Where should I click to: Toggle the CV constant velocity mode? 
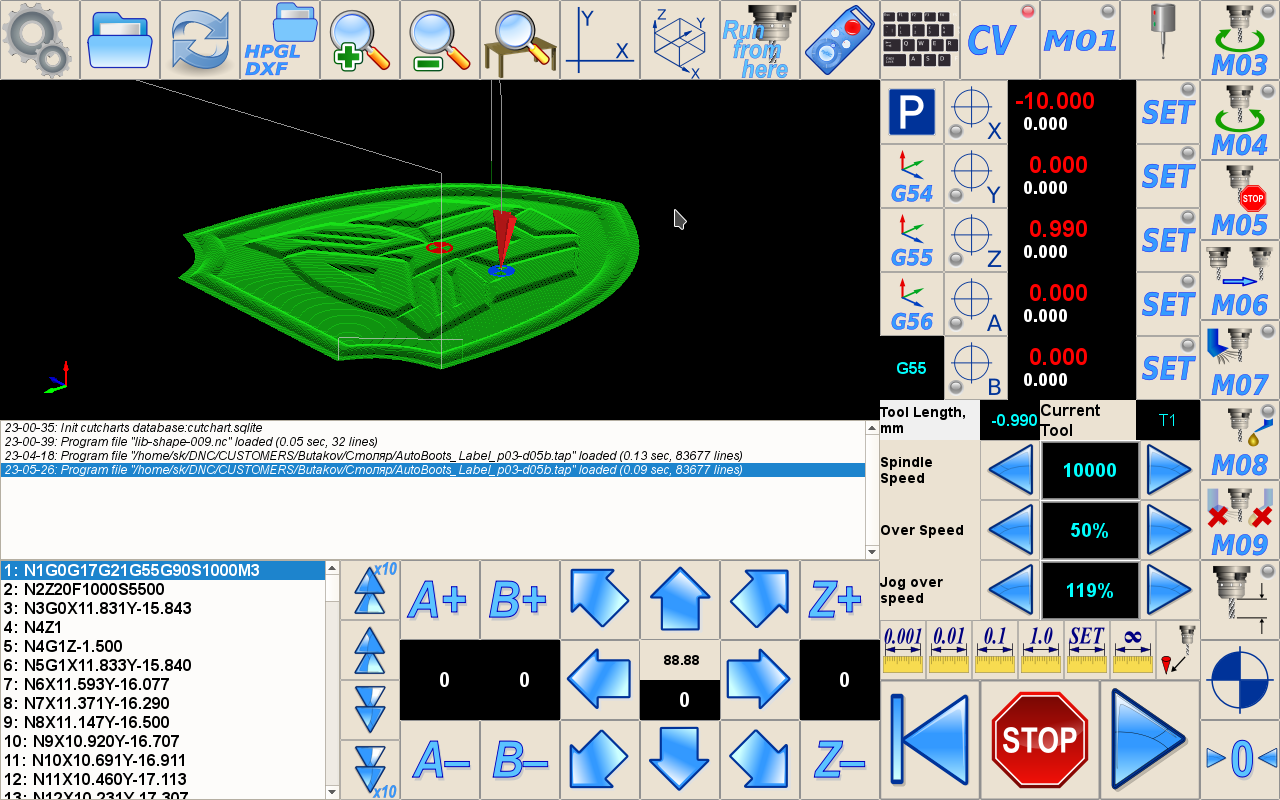click(x=1000, y=40)
